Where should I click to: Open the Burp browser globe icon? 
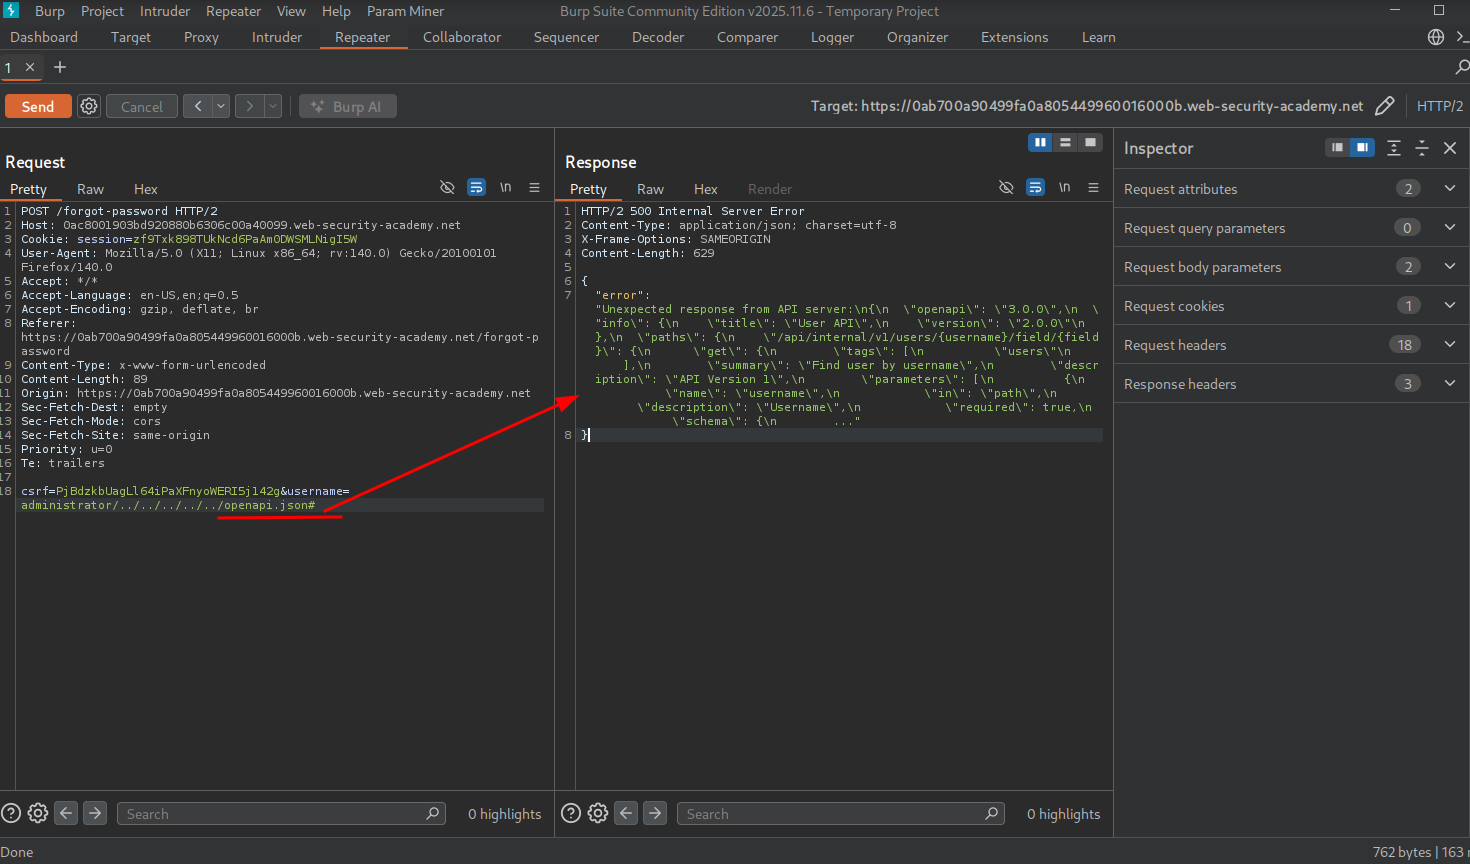(1436, 37)
